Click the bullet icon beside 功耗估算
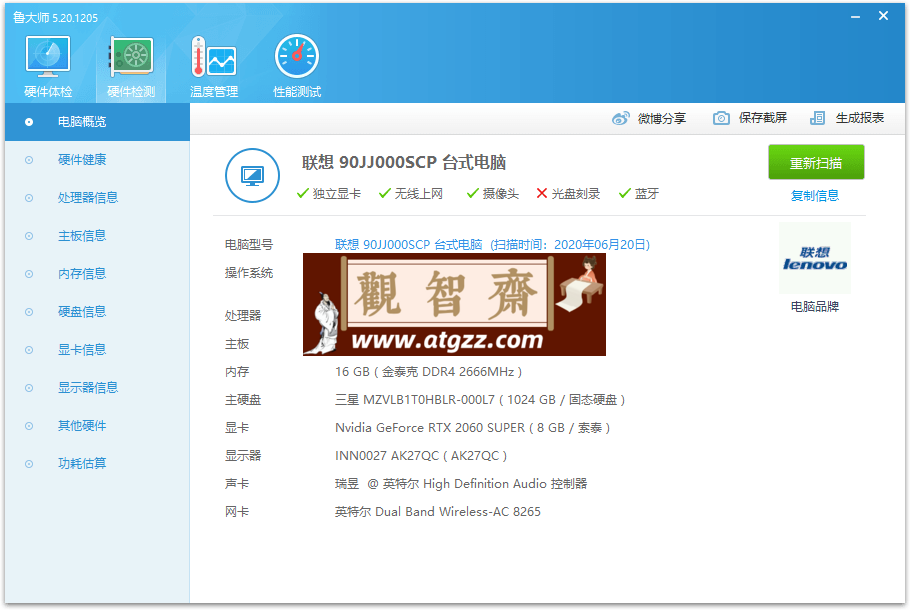This screenshot has height=610, width=910. click(29, 464)
